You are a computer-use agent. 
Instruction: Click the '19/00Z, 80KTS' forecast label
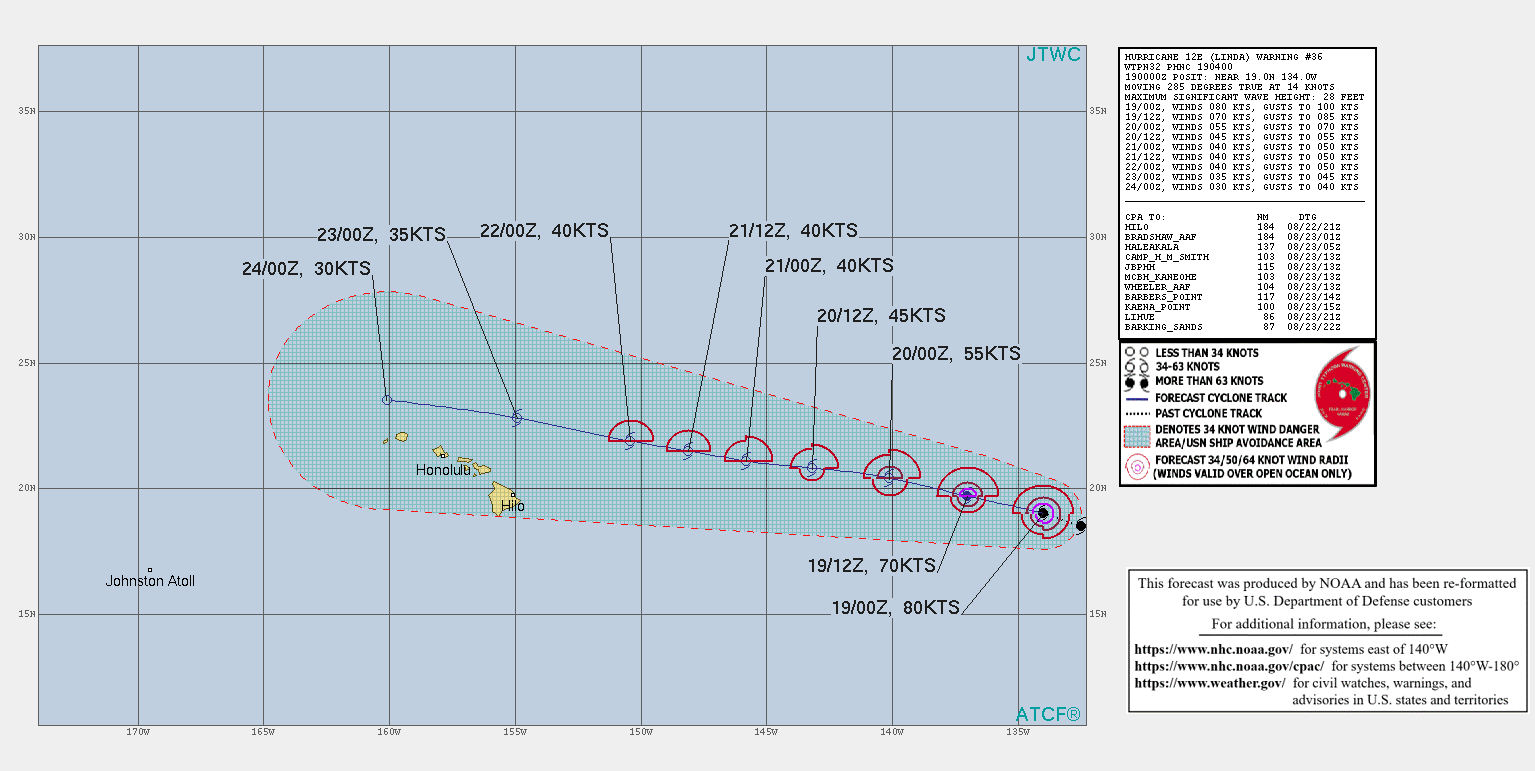pyautogui.click(x=896, y=607)
